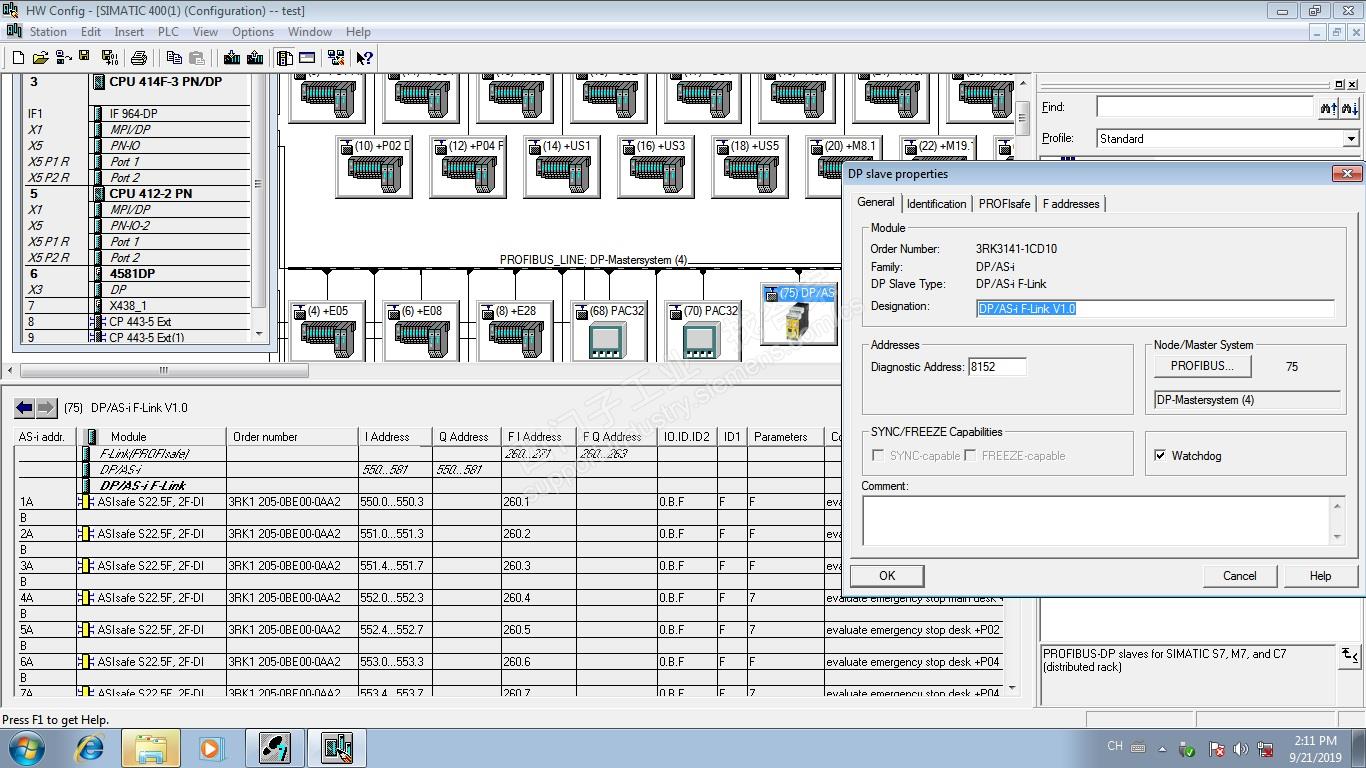Screen dimensions: 1366x768
Task: Click the rack table horizontal scrollbar
Action: click(164, 370)
